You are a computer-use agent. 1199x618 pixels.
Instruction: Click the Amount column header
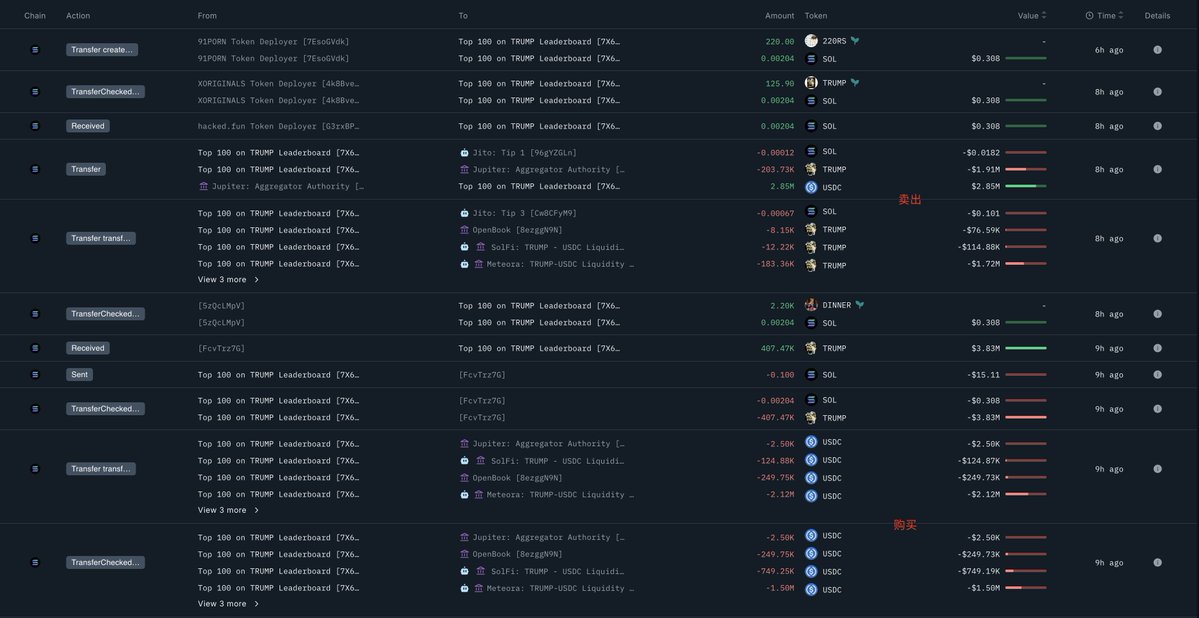(779, 16)
